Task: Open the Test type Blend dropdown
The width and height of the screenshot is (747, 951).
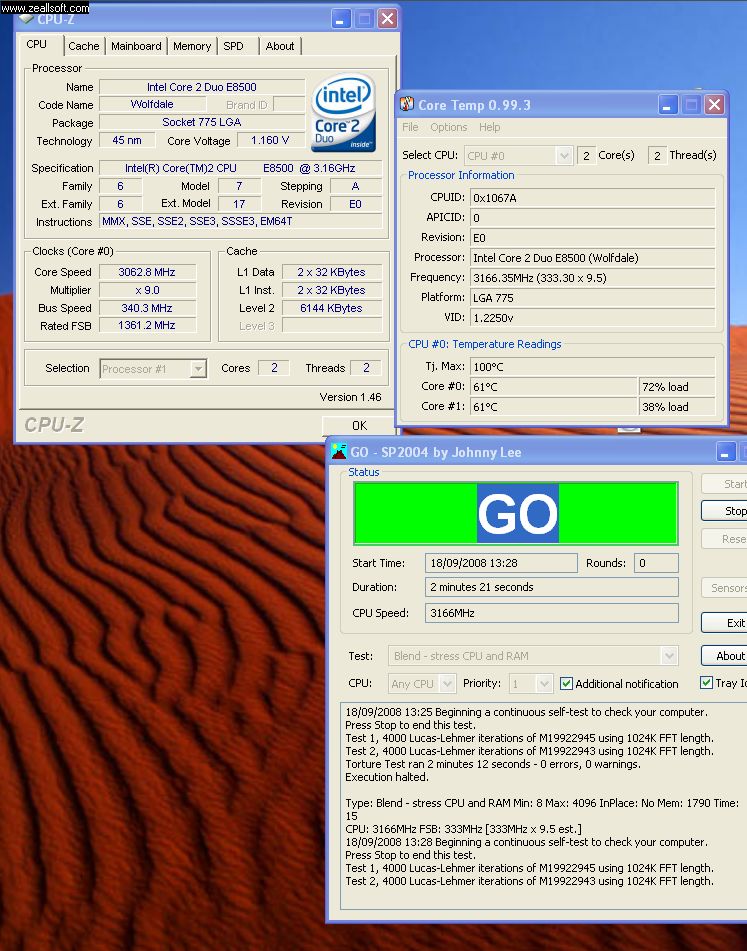Action: click(669, 656)
